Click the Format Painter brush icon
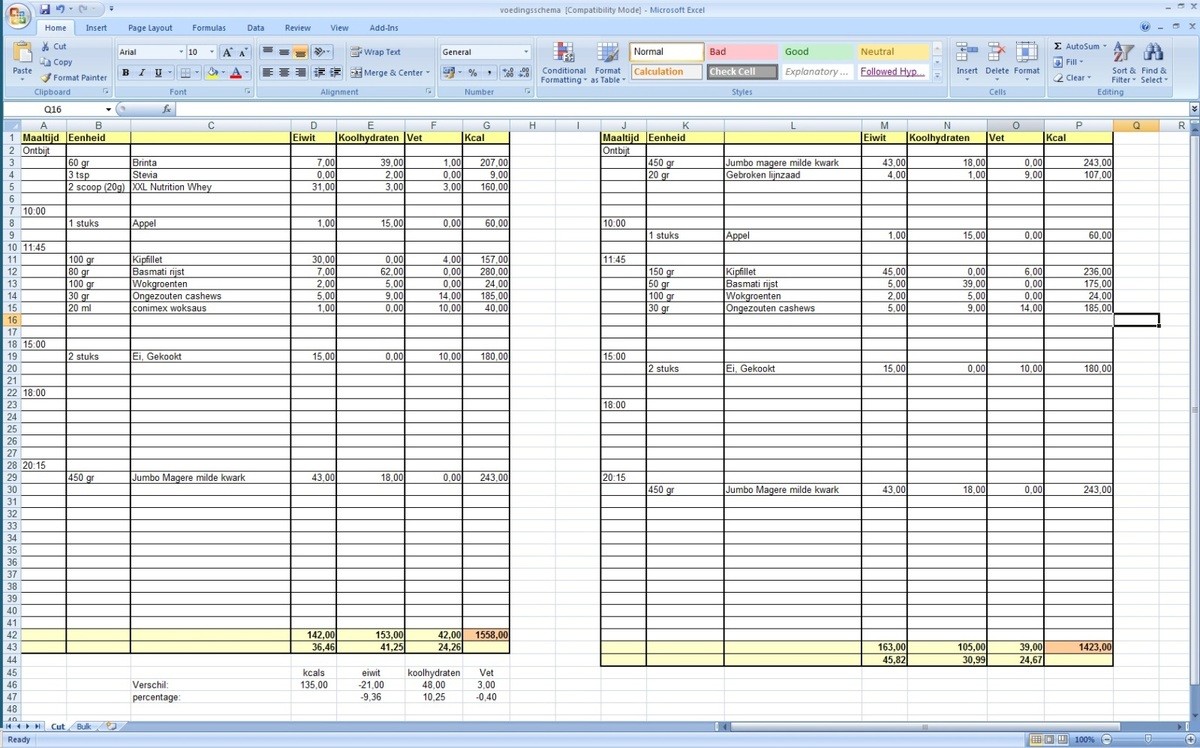 click(x=47, y=77)
